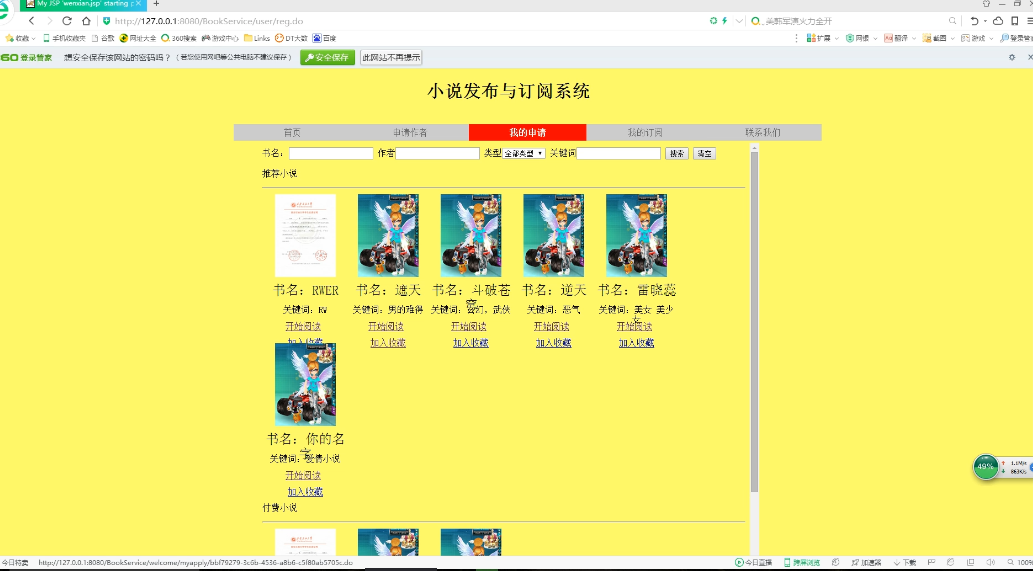The height and width of the screenshot is (571, 1033).
Task: Expand the arrow next to the undo icon
Action: 985,21
